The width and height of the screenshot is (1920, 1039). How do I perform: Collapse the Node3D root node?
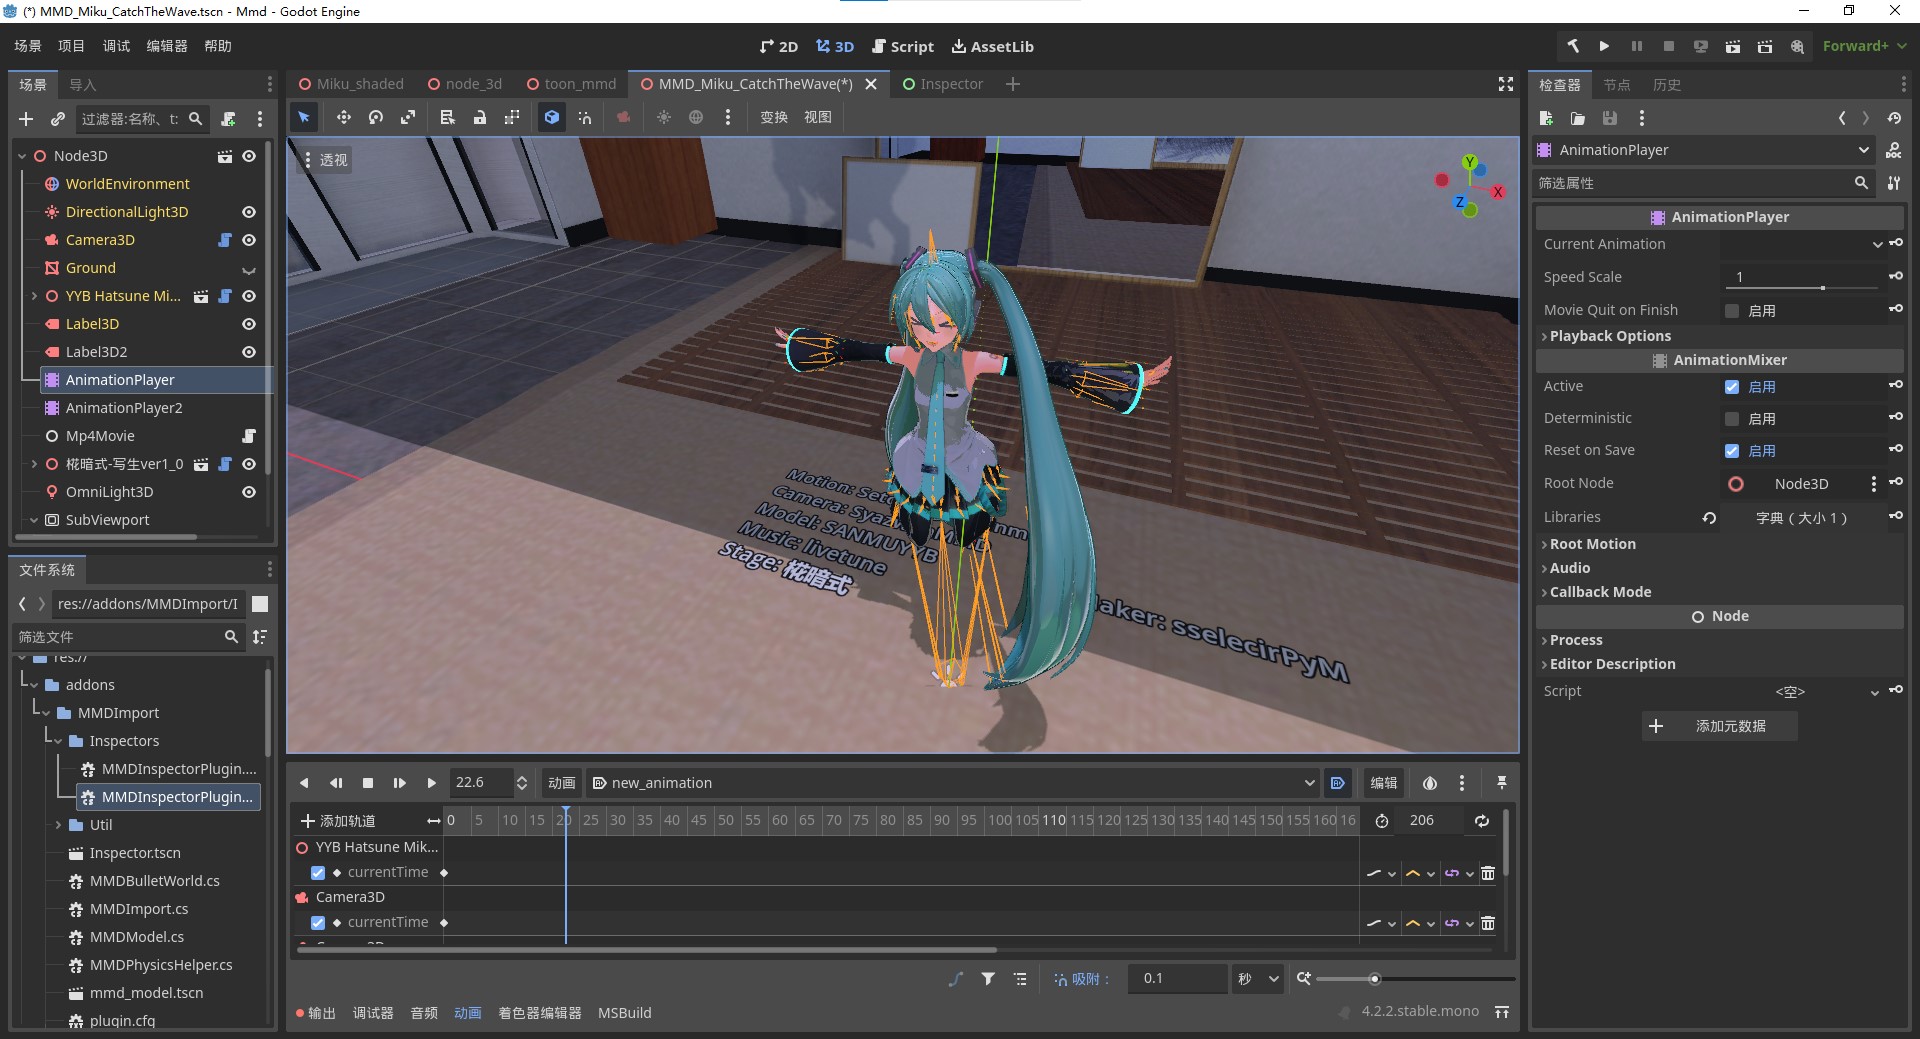[x=22, y=156]
